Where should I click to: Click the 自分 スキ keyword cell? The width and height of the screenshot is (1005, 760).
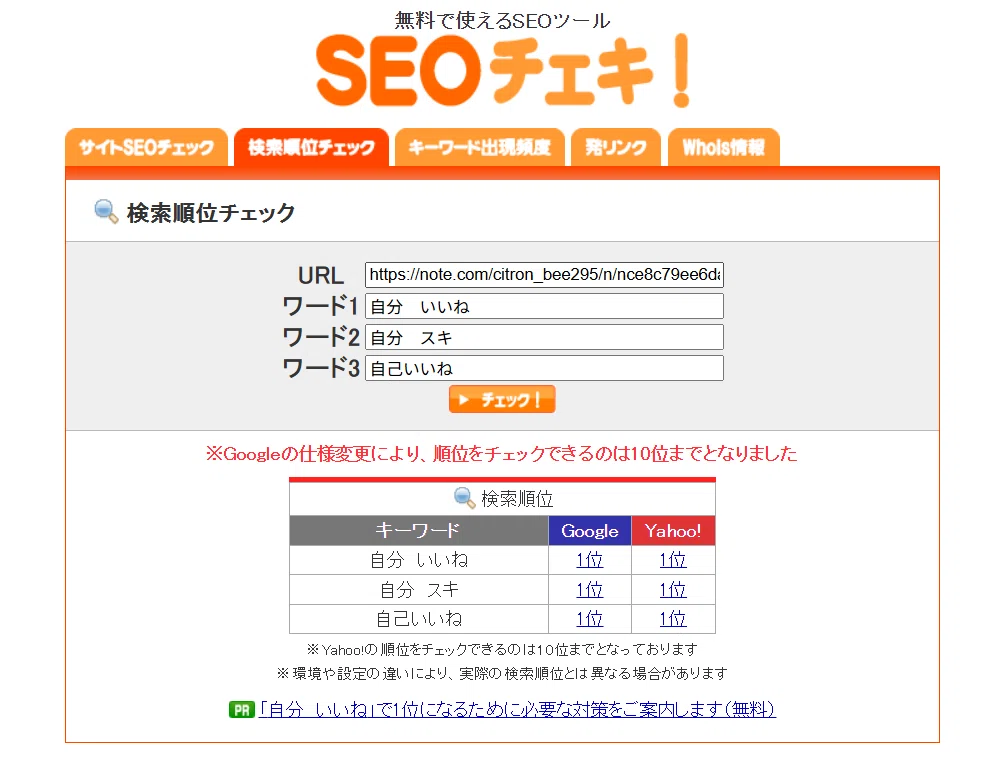[419, 590]
